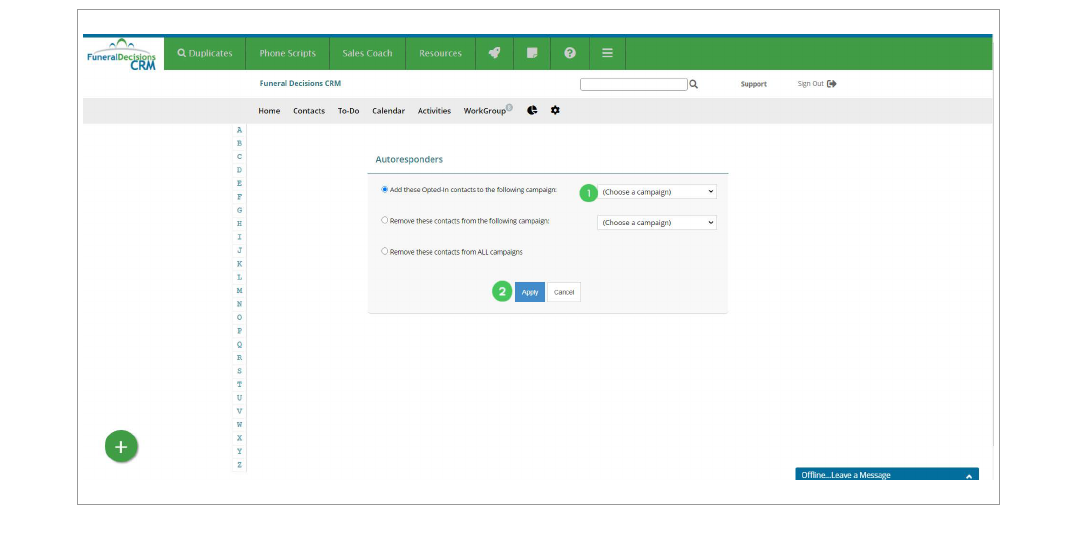
Task: Go to the Calendar menu item
Action: [x=388, y=111]
